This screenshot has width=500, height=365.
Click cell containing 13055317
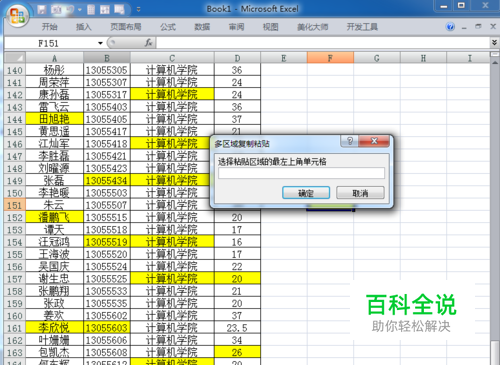tap(107, 95)
